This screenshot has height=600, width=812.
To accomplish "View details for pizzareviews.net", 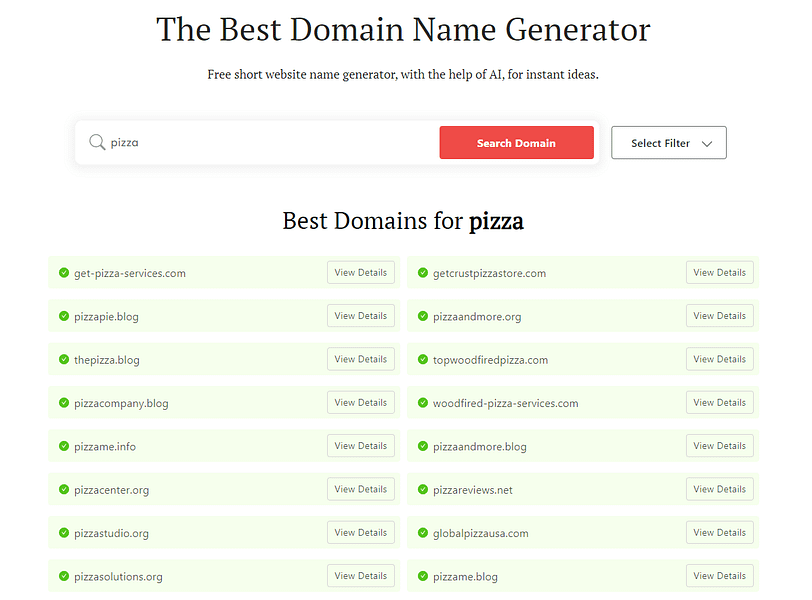I will pos(719,489).
